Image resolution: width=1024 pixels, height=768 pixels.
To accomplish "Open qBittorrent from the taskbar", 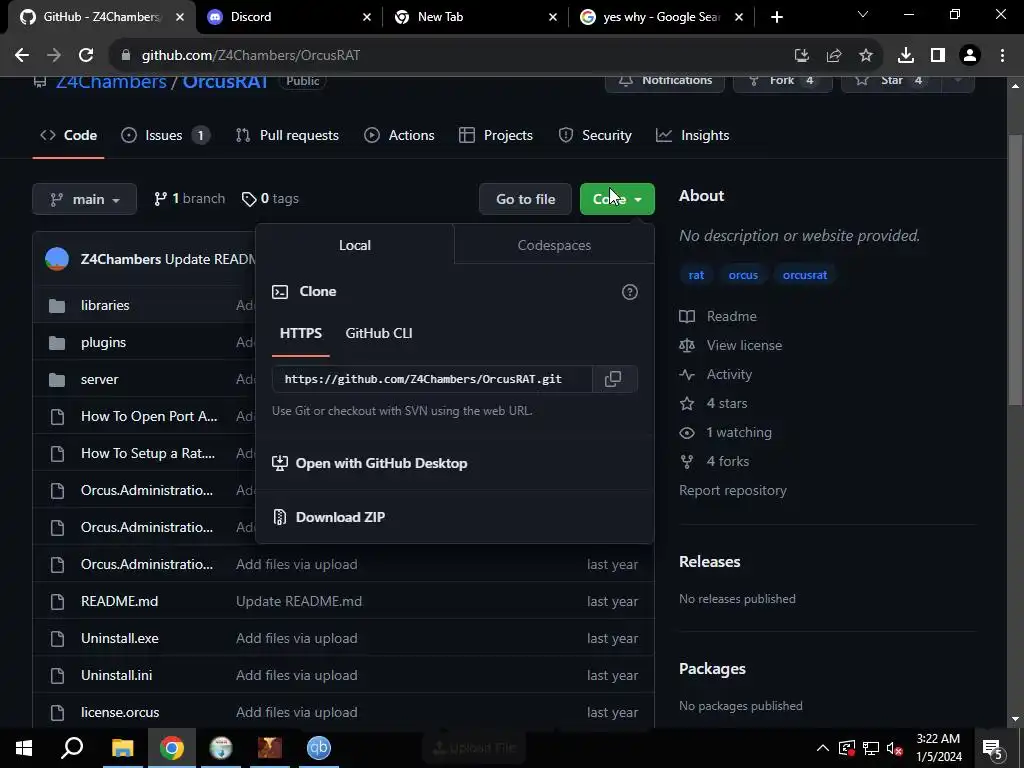I will (x=319, y=748).
